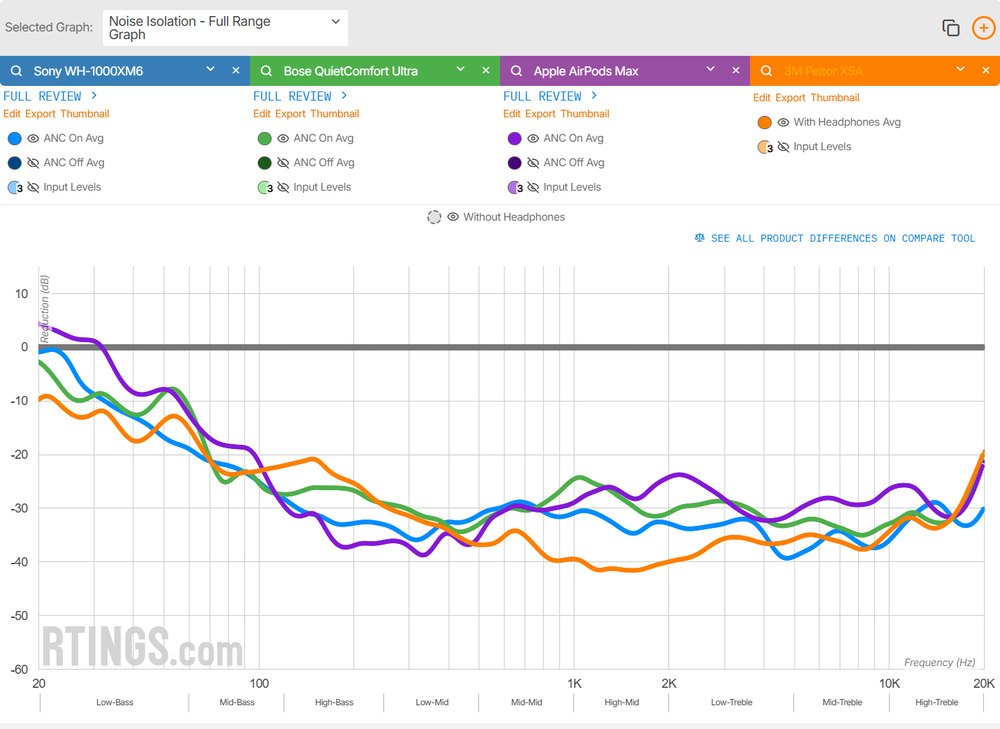Remove 3M Peltor X5A with its X button
The height and width of the screenshot is (729, 1000).
pos(986,71)
